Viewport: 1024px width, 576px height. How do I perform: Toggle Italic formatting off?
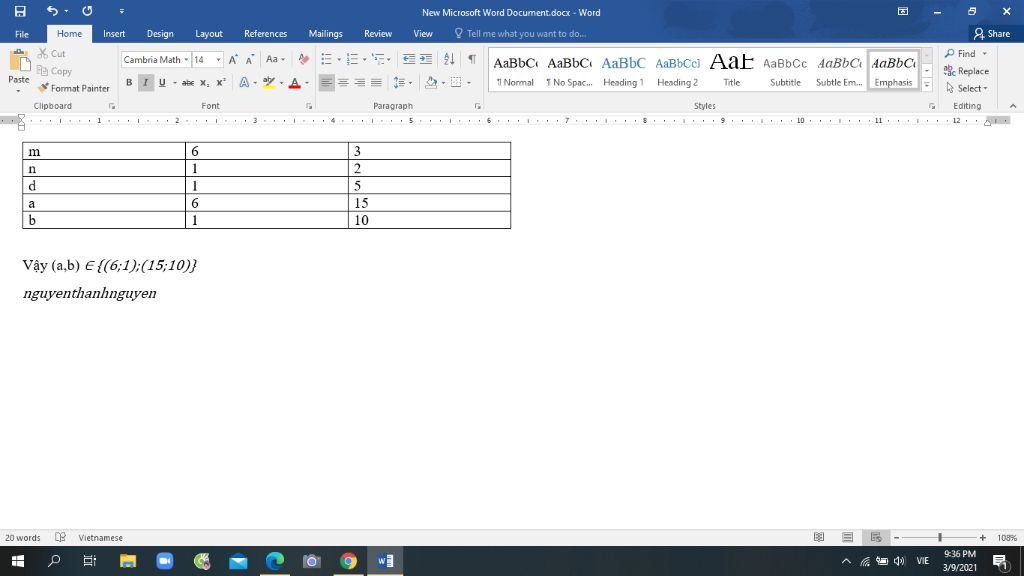tap(146, 83)
